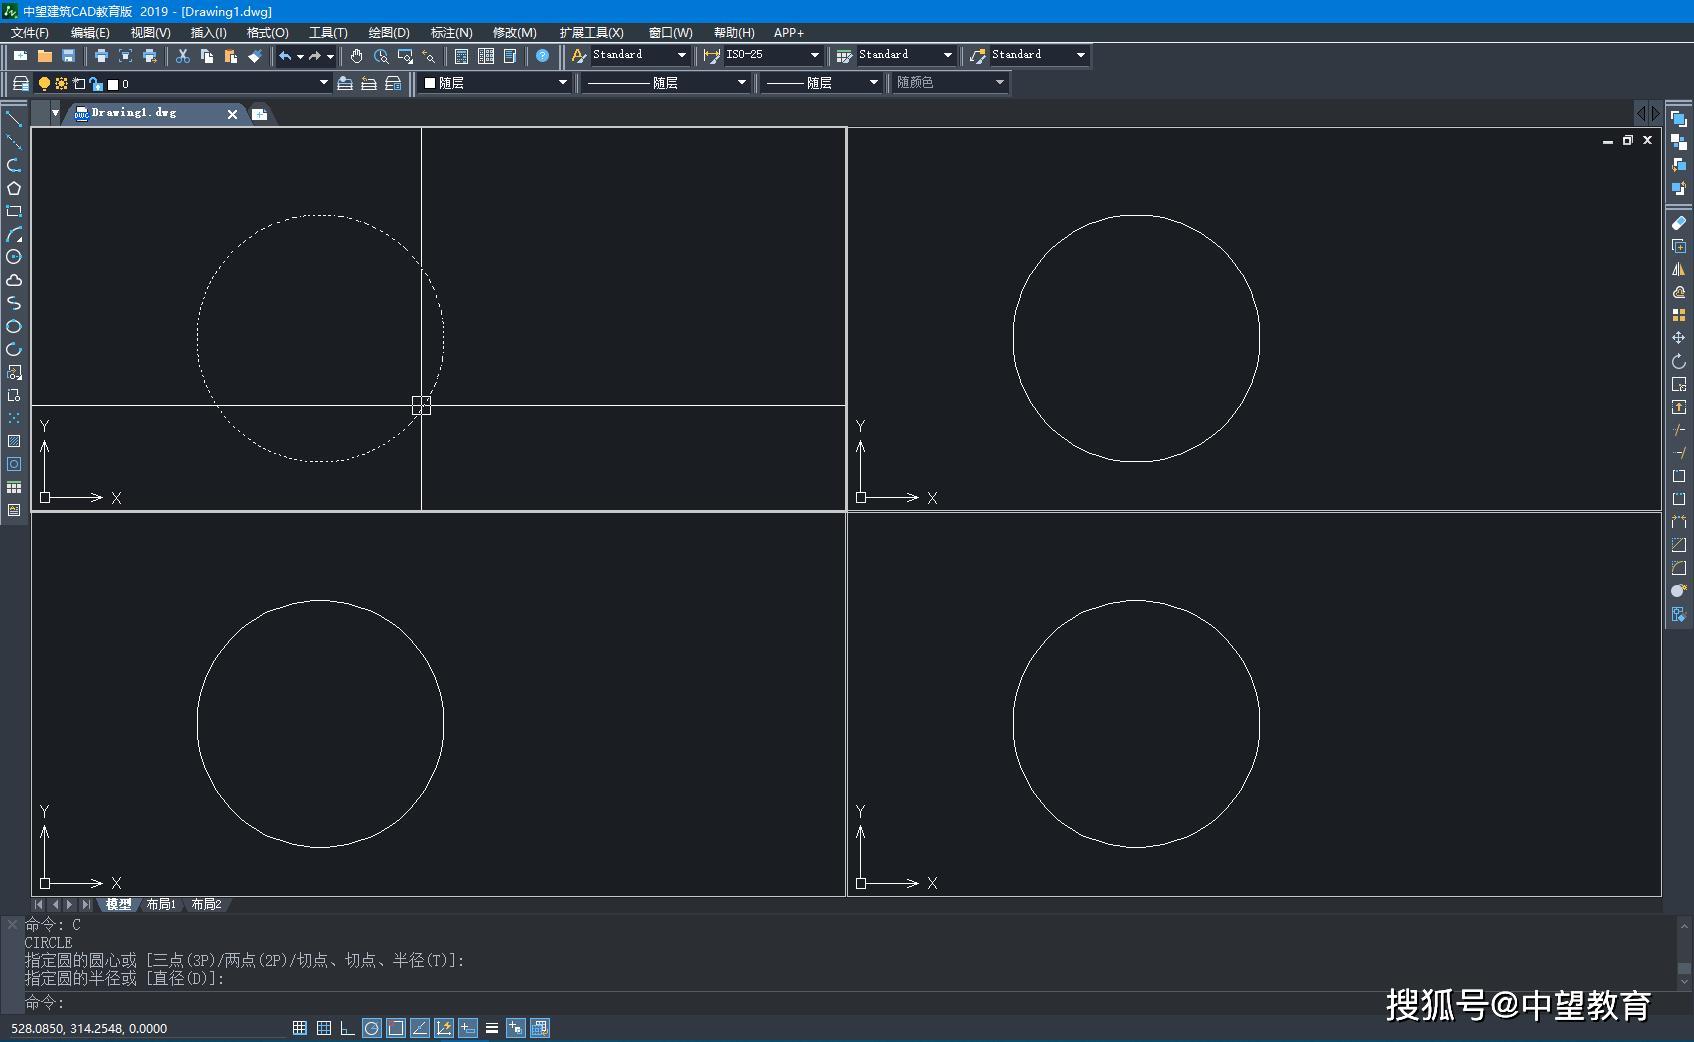Screen dimensions: 1694x1042
Task: Select the Rotate tool in right toolbar
Action: coord(1679,361)
